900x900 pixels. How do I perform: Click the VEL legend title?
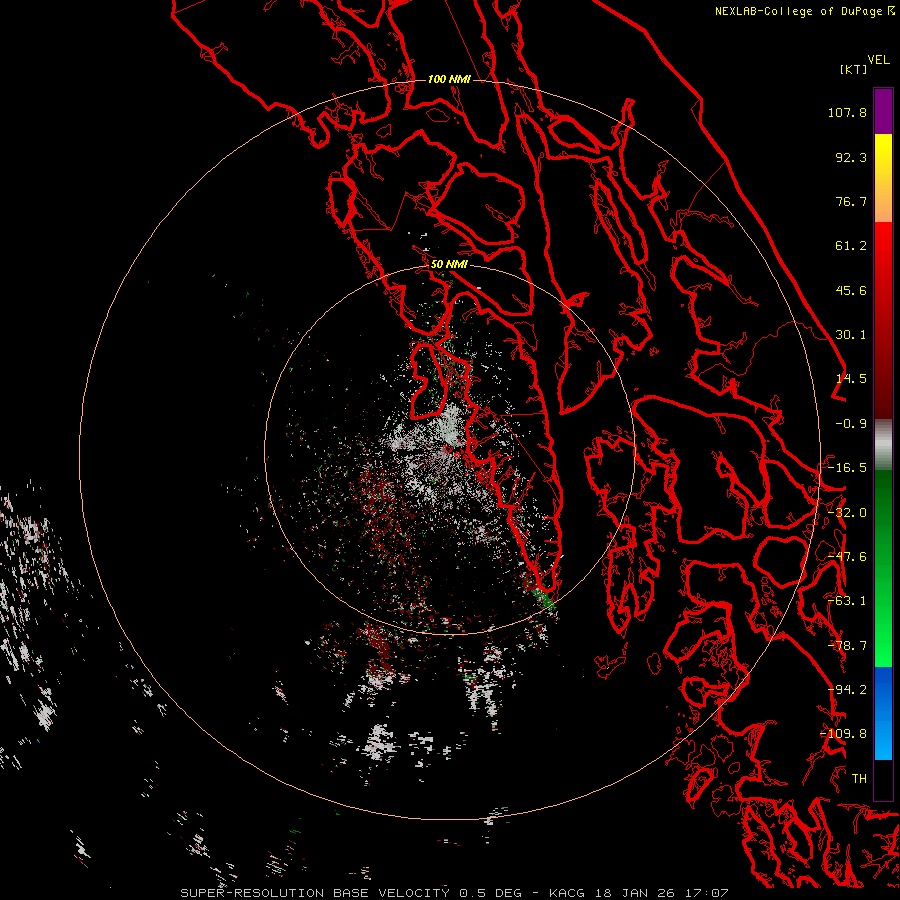coord(878,60)
